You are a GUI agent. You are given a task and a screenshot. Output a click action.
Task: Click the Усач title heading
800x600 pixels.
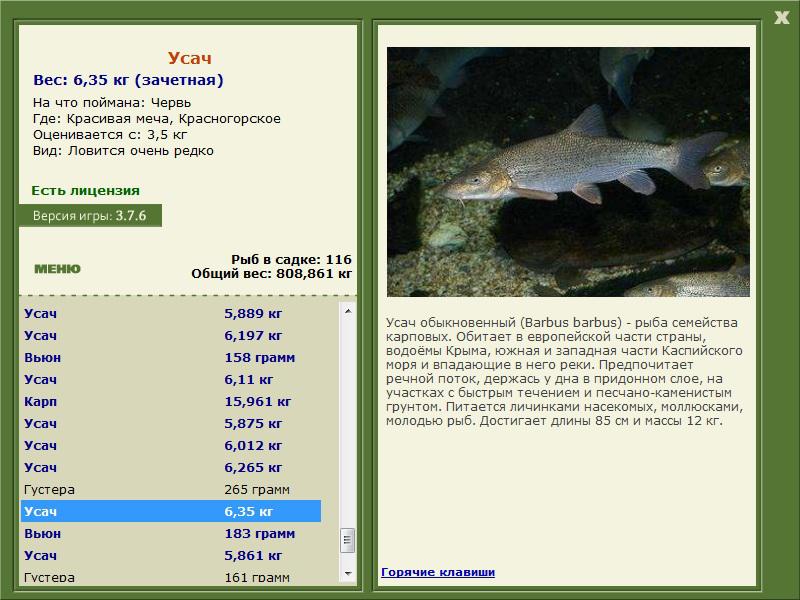(x=189, y=58)
